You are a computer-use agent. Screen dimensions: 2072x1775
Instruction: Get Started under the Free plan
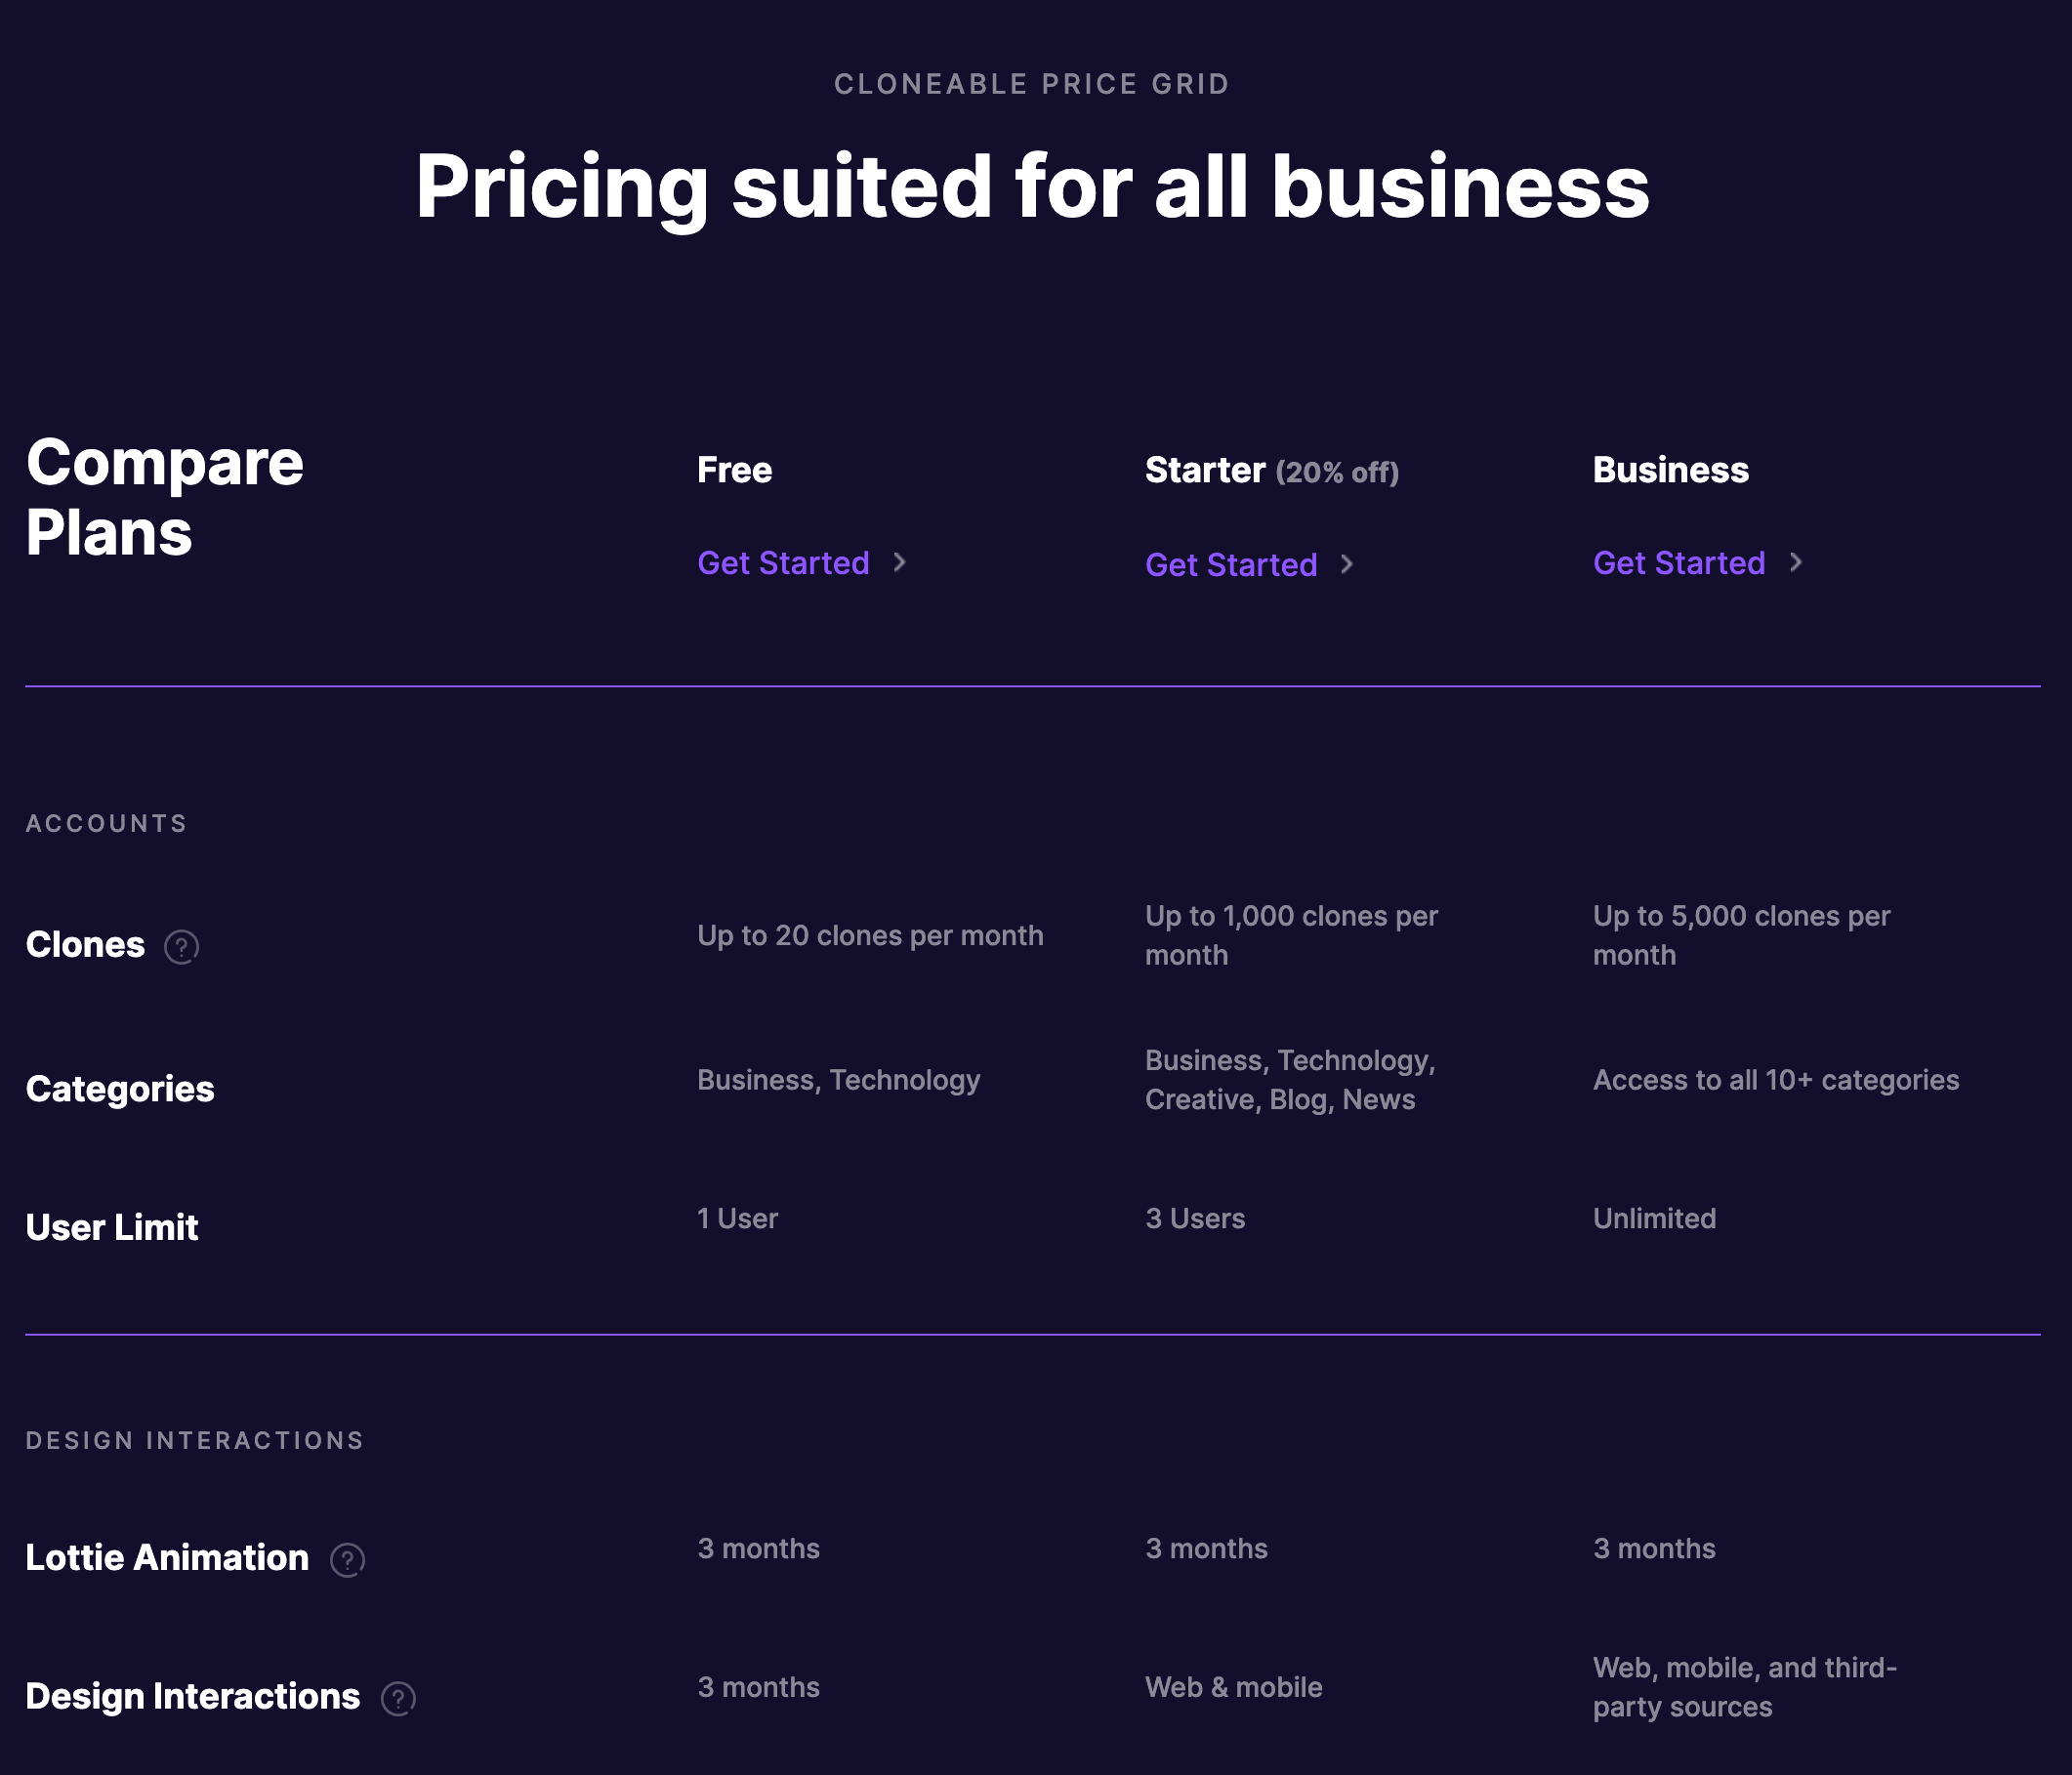[x=783, y=563]
